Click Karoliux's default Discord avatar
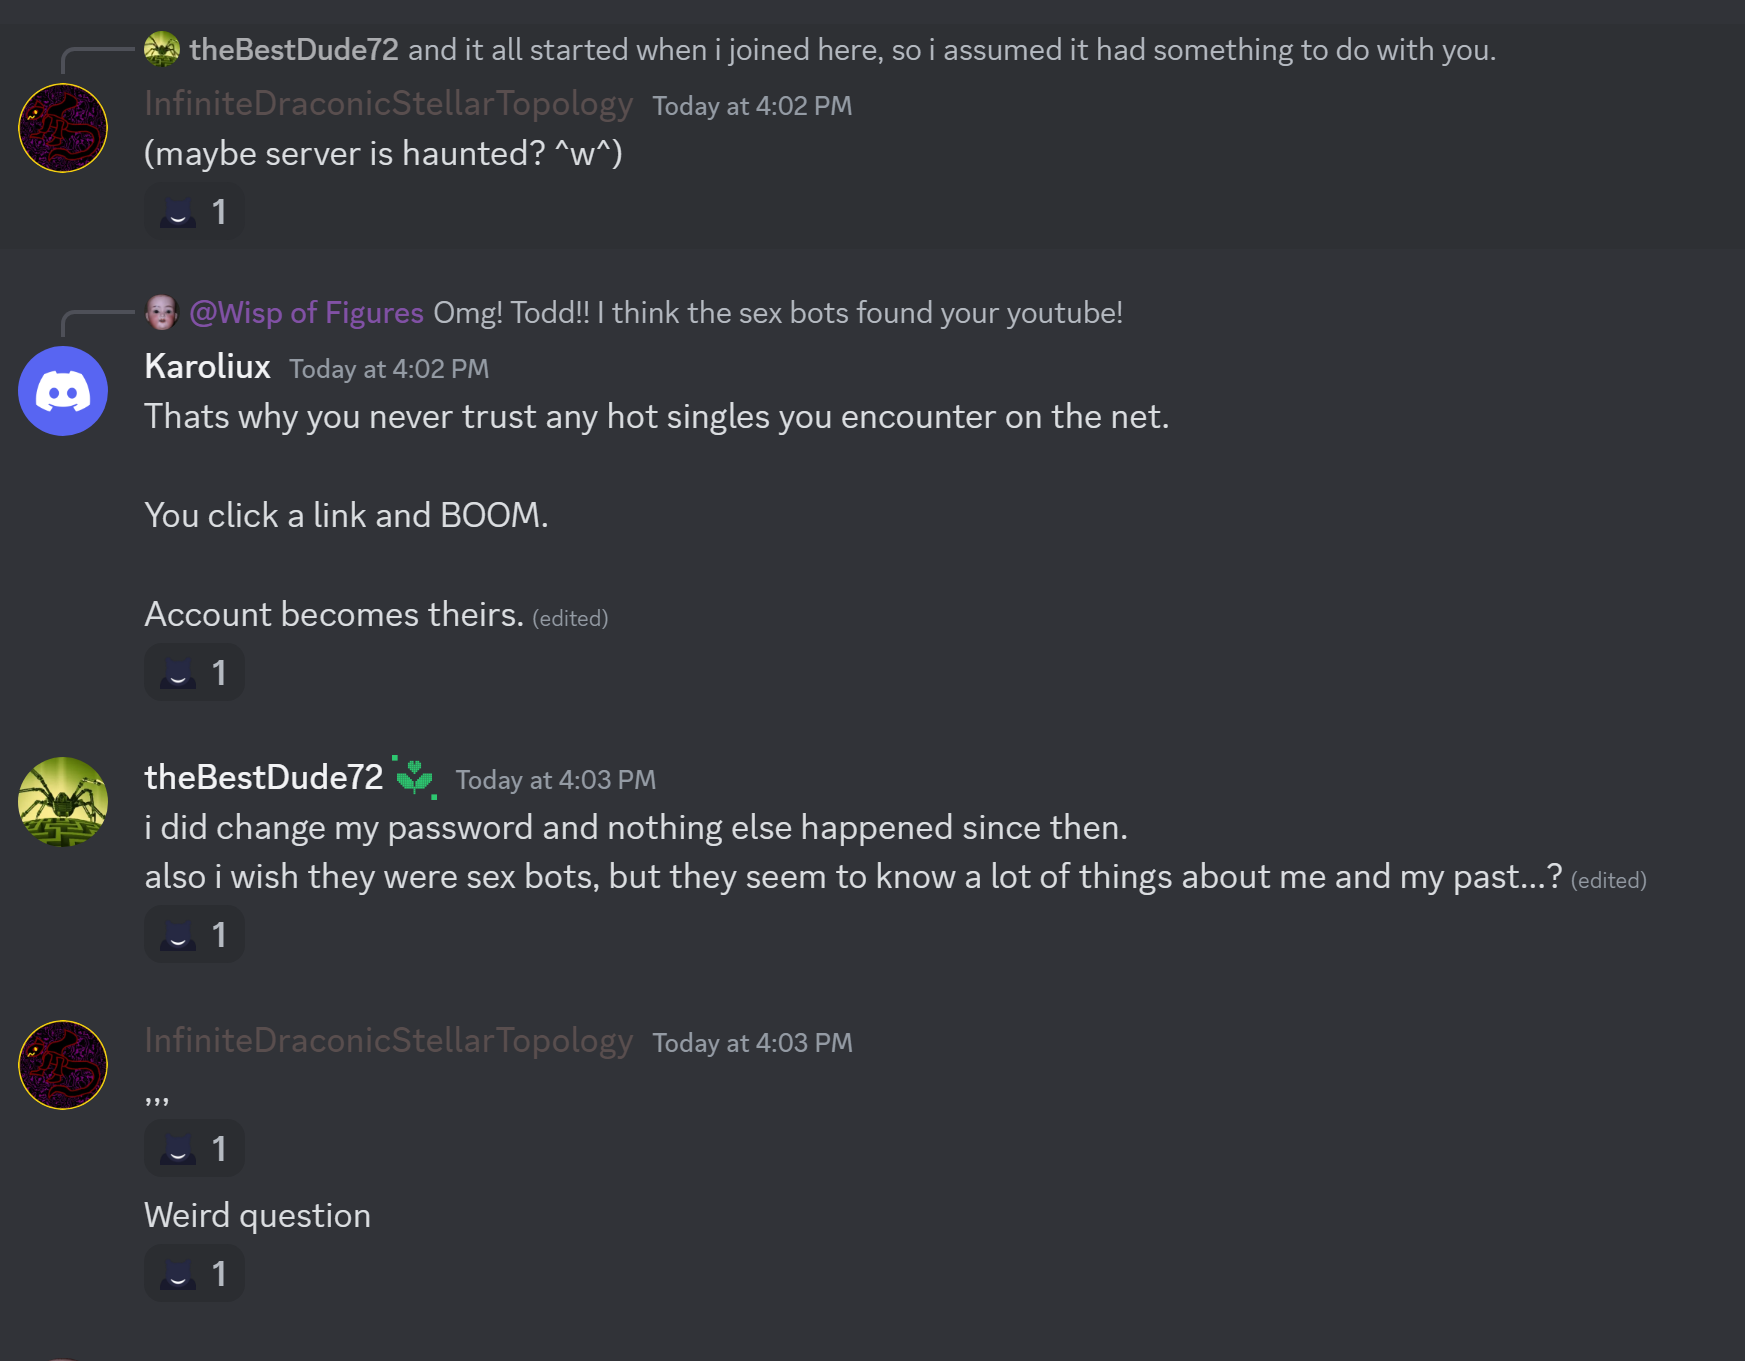The height and width of the screenshot is (1361, 1745). pyautogui.click(x=63, y=391)
